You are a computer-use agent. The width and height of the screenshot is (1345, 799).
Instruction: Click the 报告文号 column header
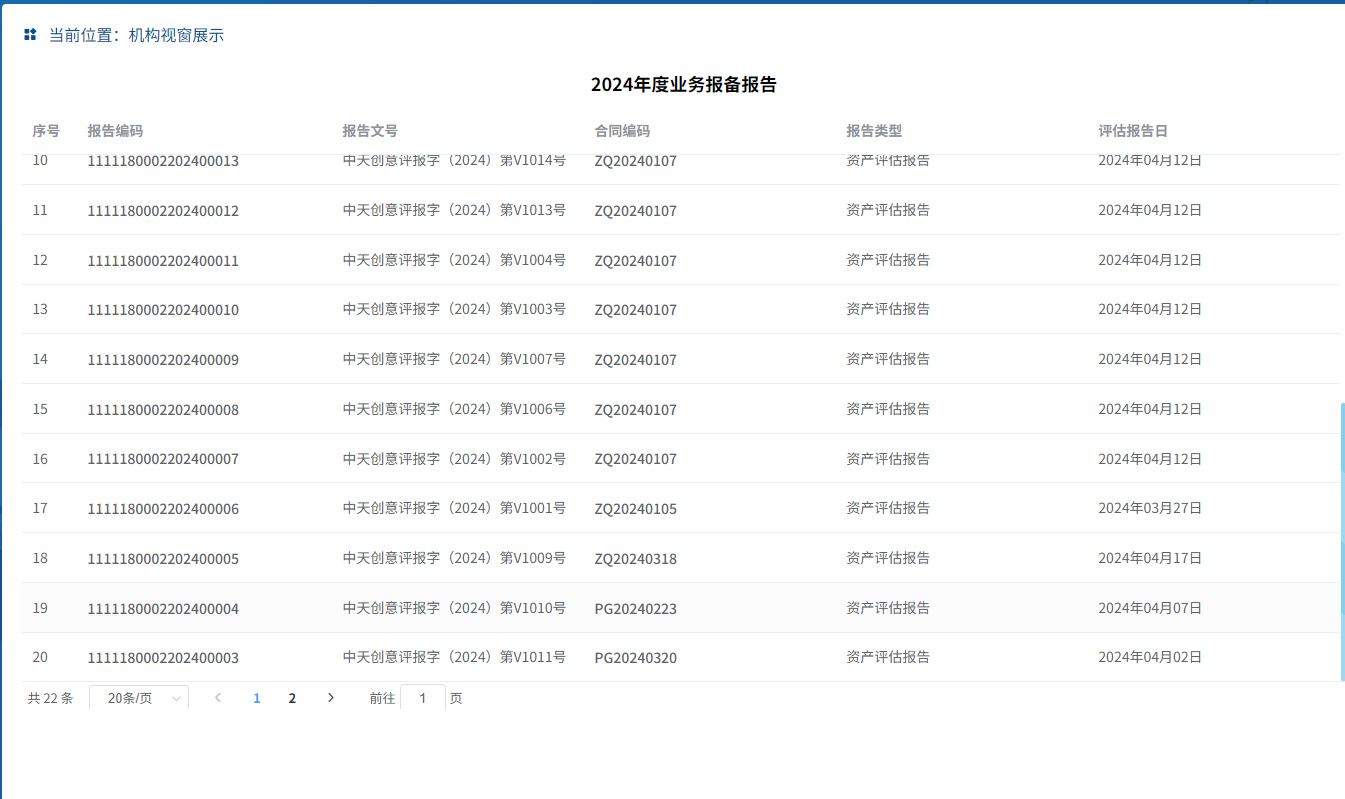(x=370, y=131)
